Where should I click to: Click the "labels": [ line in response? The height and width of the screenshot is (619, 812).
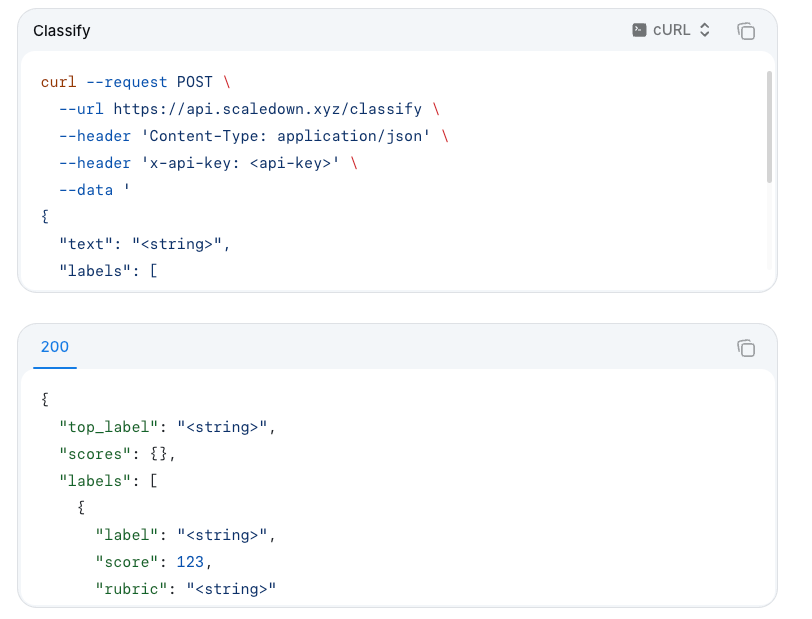coord(108,481)
